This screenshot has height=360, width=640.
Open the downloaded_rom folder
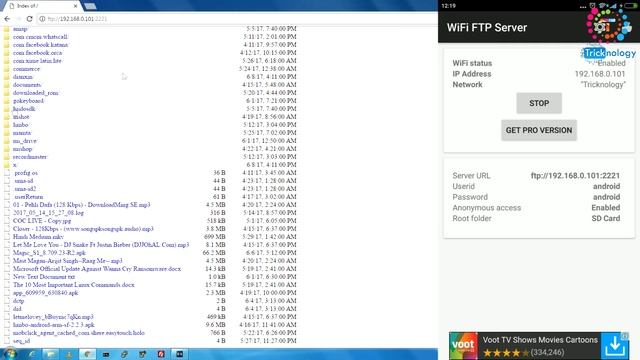click(x=36, y=93)
